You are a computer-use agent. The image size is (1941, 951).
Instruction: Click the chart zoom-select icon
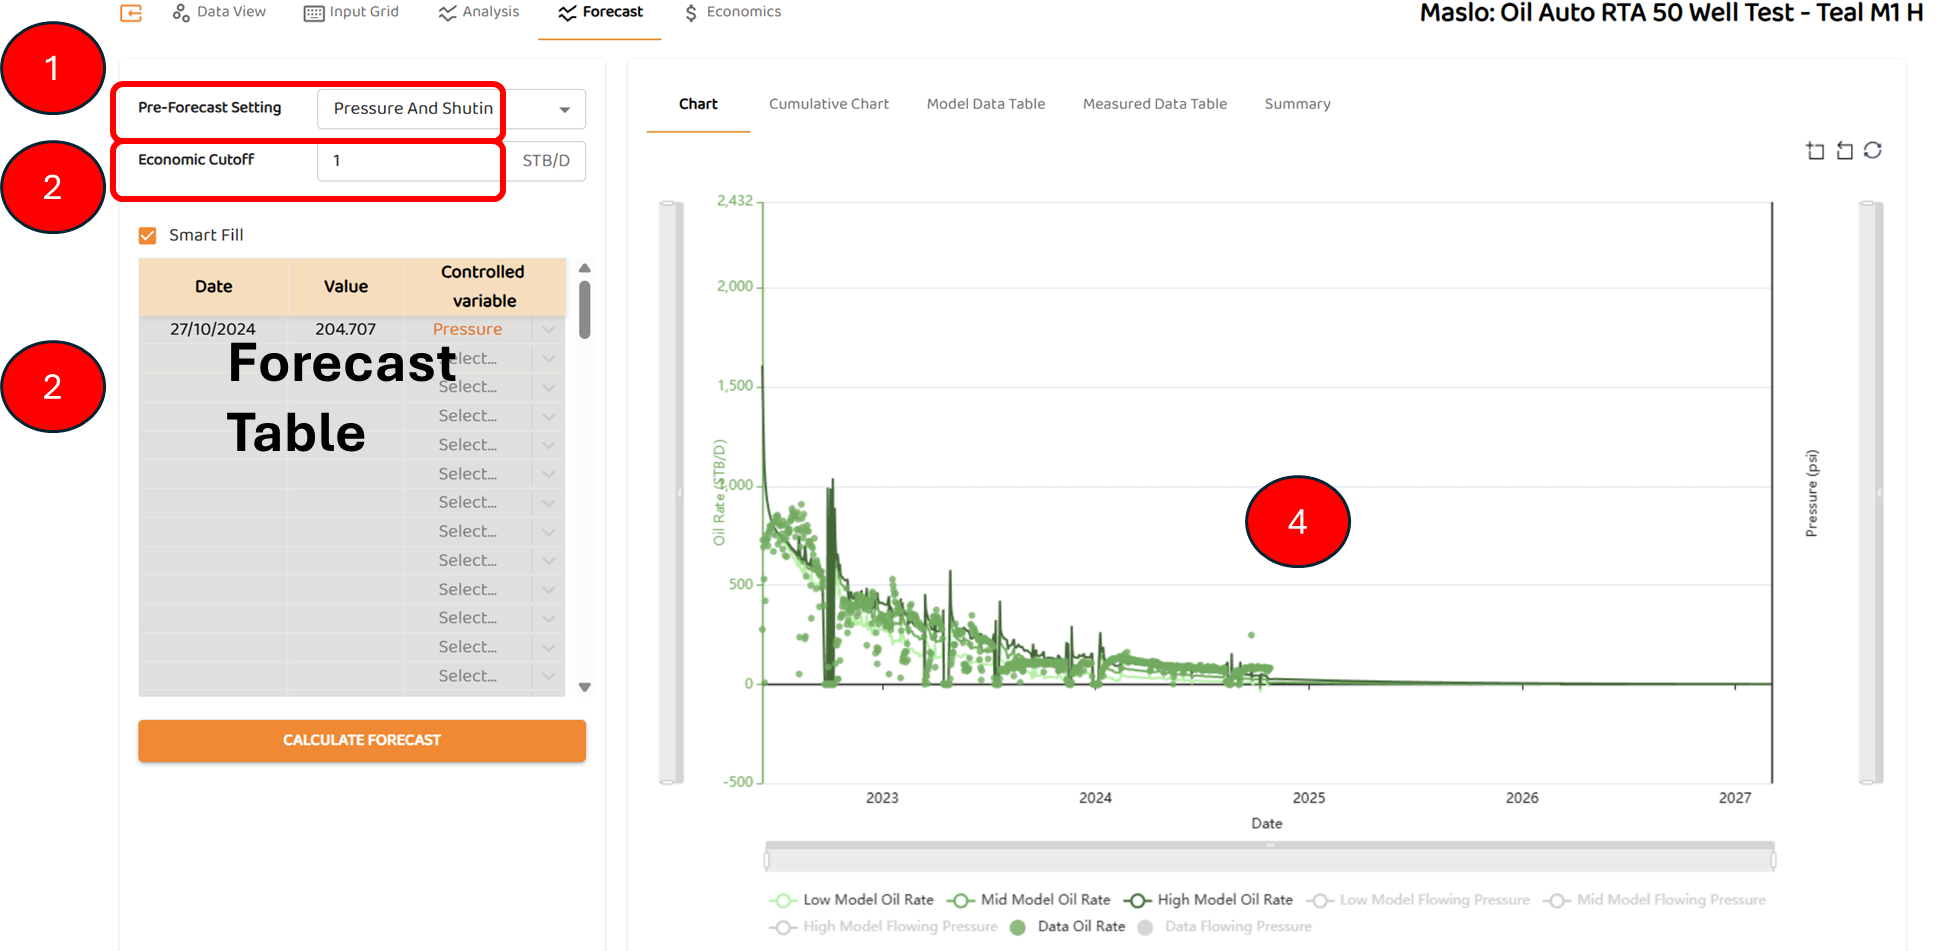(1815, 151)
